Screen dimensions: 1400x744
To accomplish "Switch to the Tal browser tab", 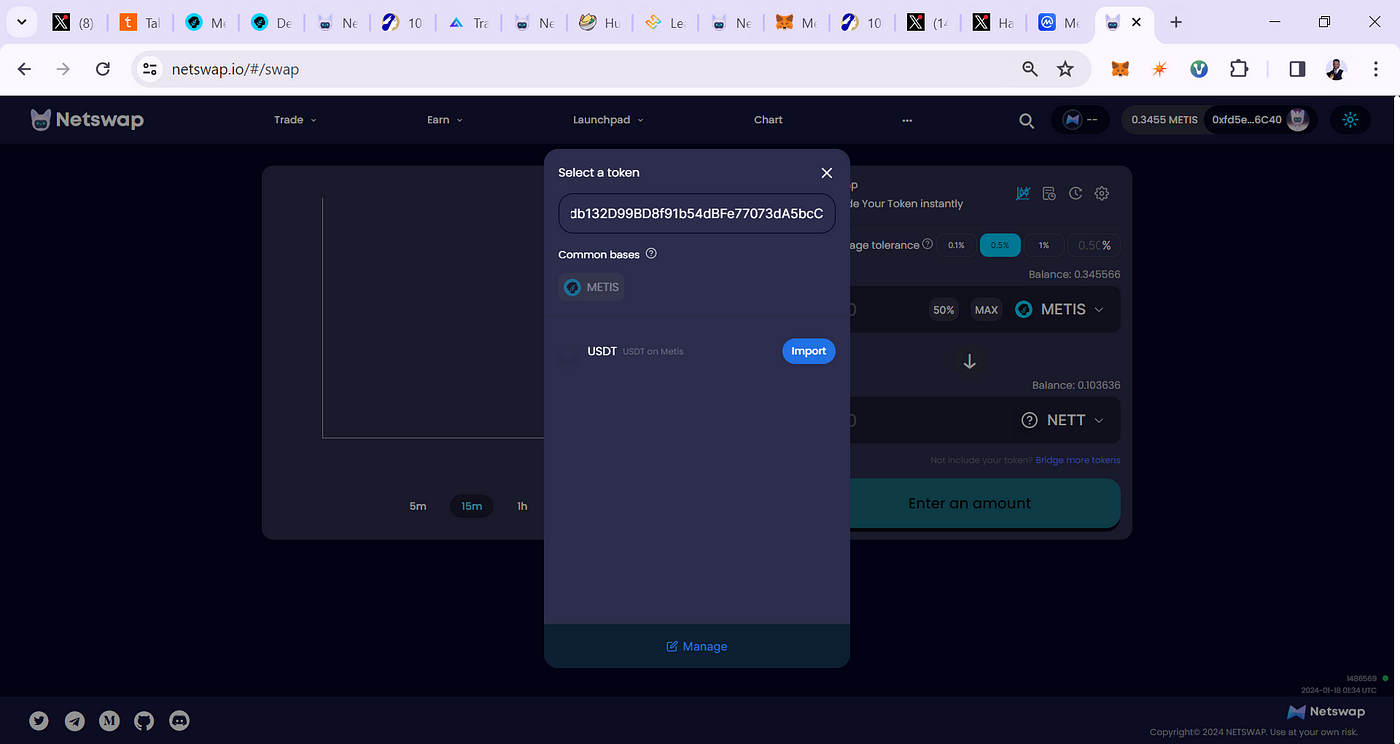I will 140,22.
